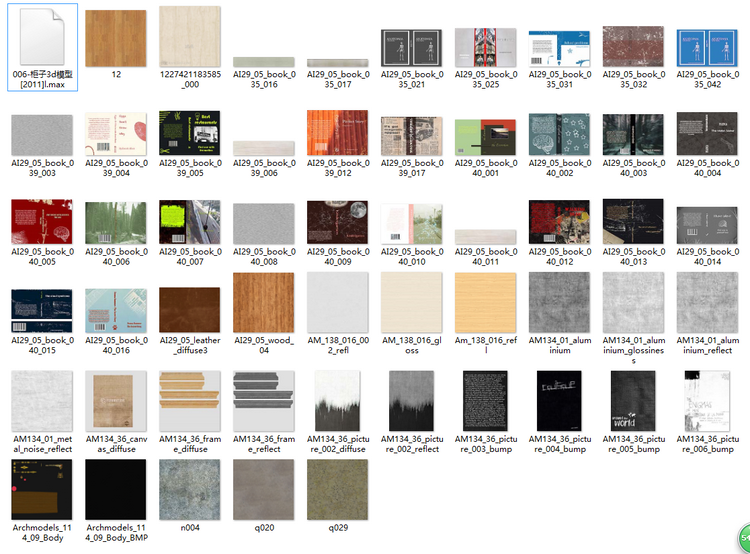Viewport: 750px width, 554px height.
Task: Select AI29_05_book_035_031 book cover
Action: coord(559,49)
